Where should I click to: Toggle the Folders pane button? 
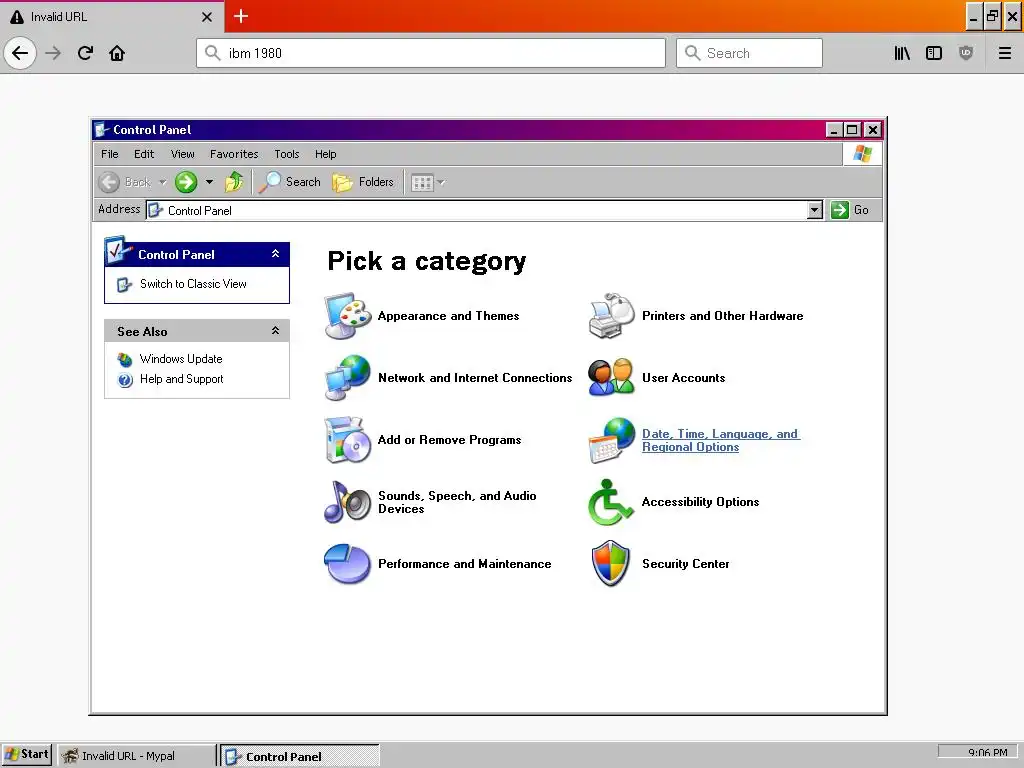coord(363,182)
